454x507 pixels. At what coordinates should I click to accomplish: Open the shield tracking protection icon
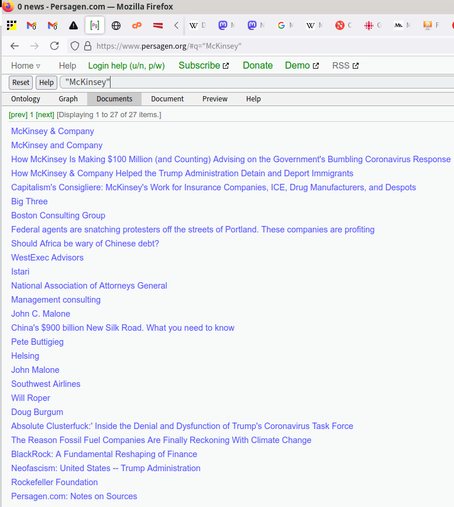click(75, 46)
